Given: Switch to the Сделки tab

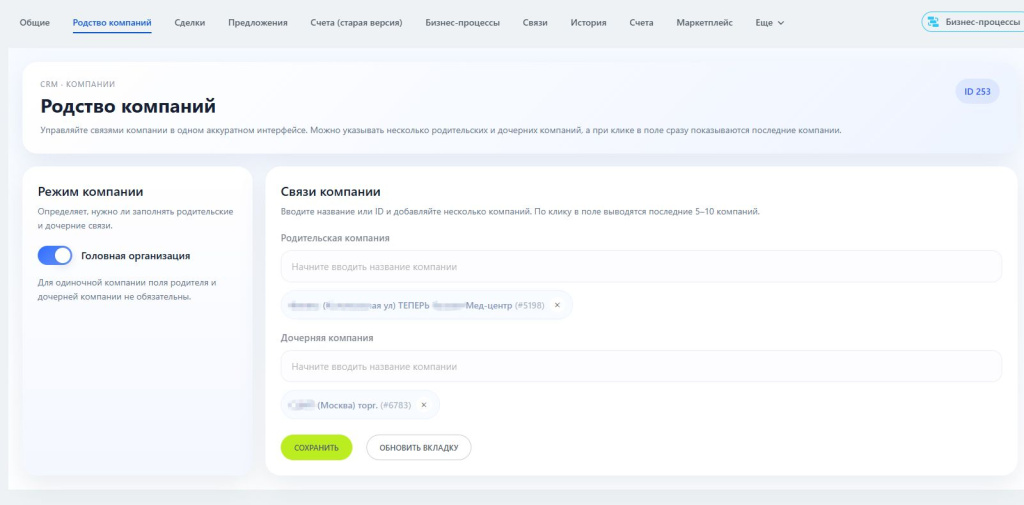Looking at the screenshot, I should (x=190, y=23).
